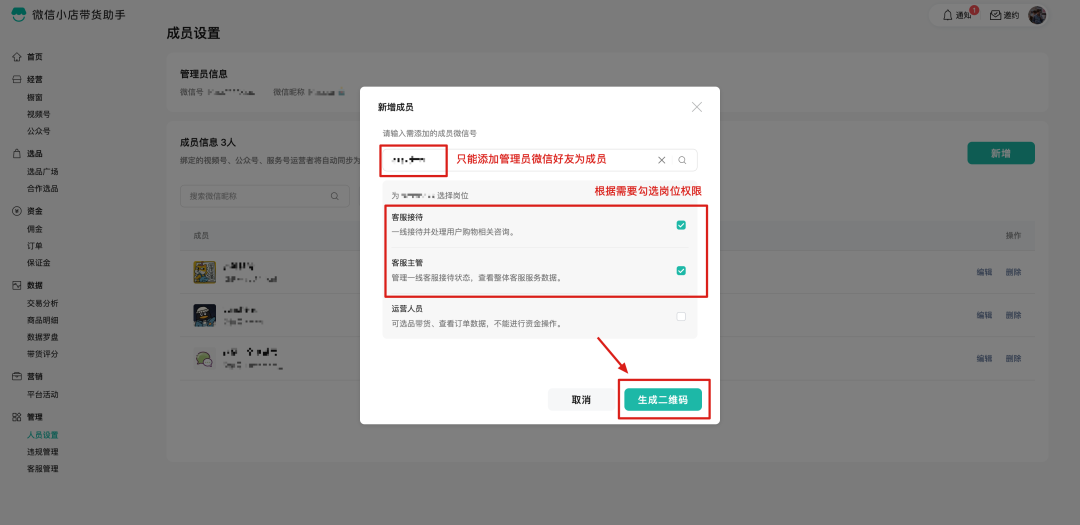Click the third member's WeChat avatar

tap(205, 358)
